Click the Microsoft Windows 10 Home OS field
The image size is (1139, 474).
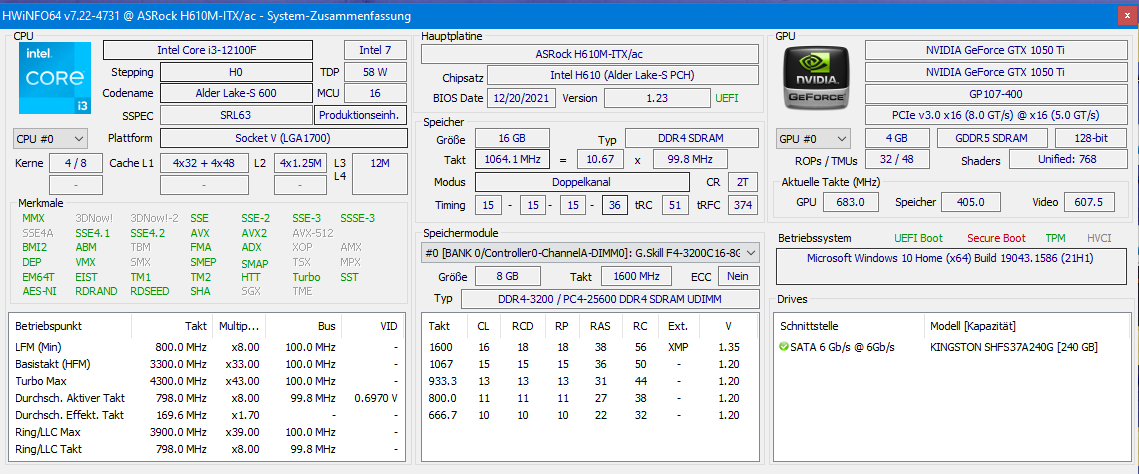tap(950, 266)
